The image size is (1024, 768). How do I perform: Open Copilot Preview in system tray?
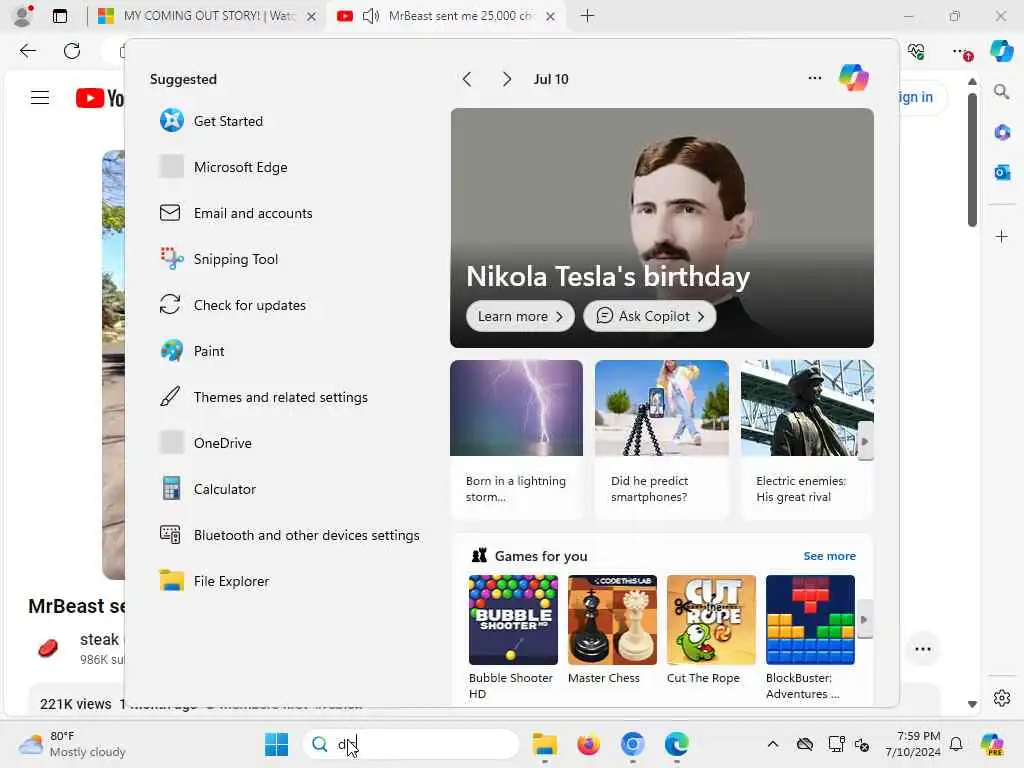point(992,744)
